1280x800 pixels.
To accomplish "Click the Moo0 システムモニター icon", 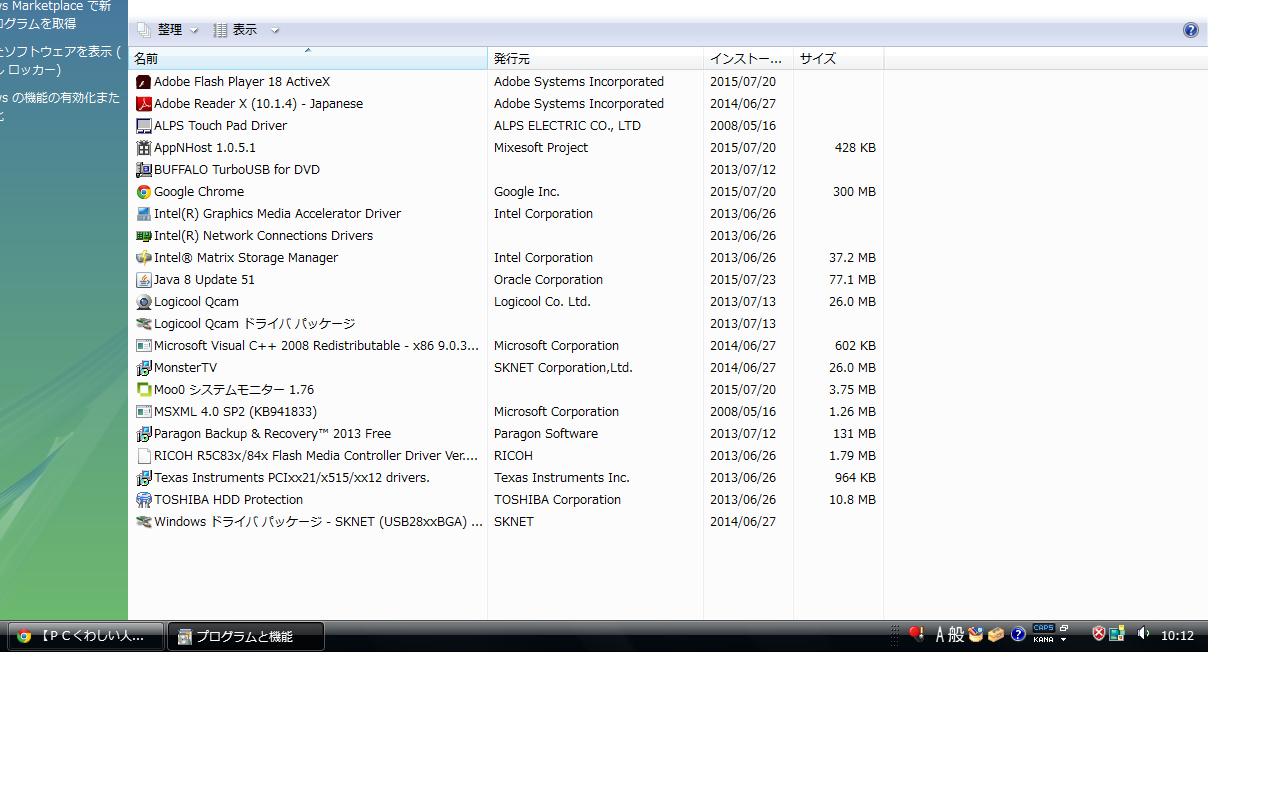I will tap(144, 390).
